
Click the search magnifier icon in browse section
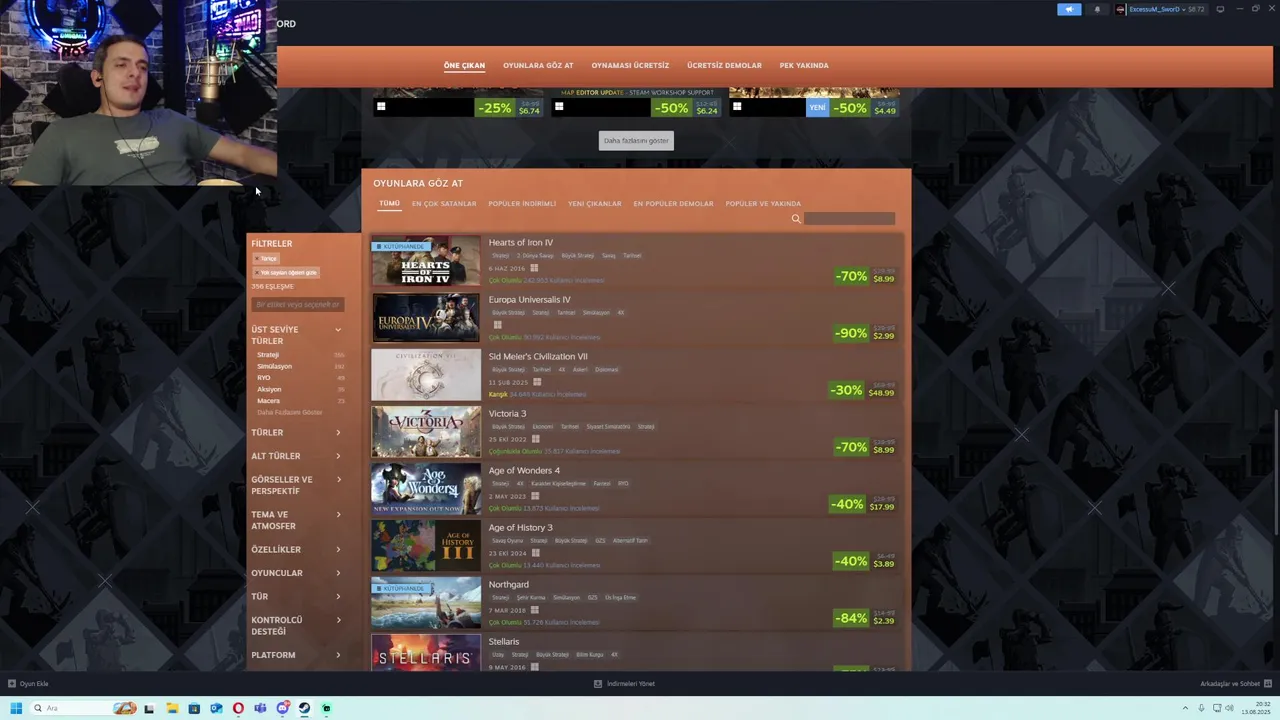[x=796, y=218]
